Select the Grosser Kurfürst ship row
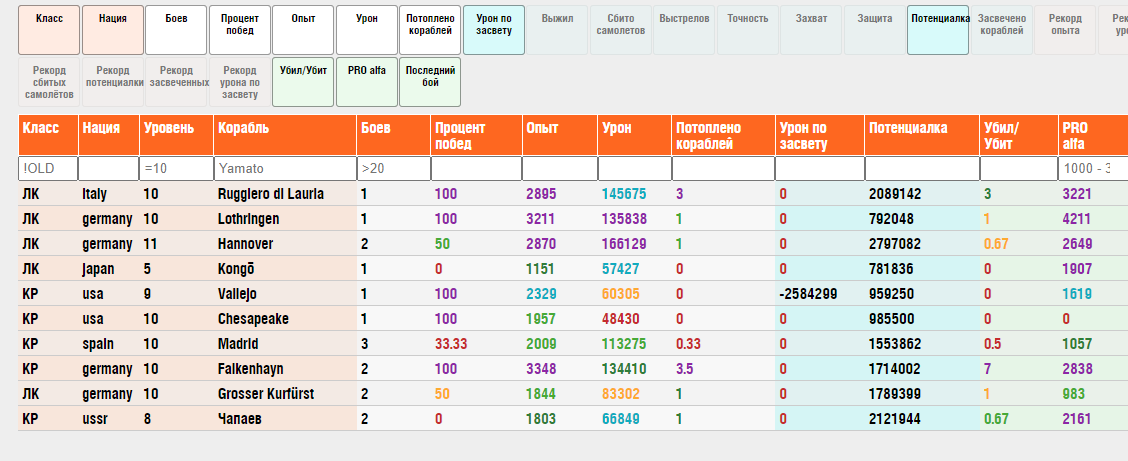The image size is (1128, 461). 265,394
